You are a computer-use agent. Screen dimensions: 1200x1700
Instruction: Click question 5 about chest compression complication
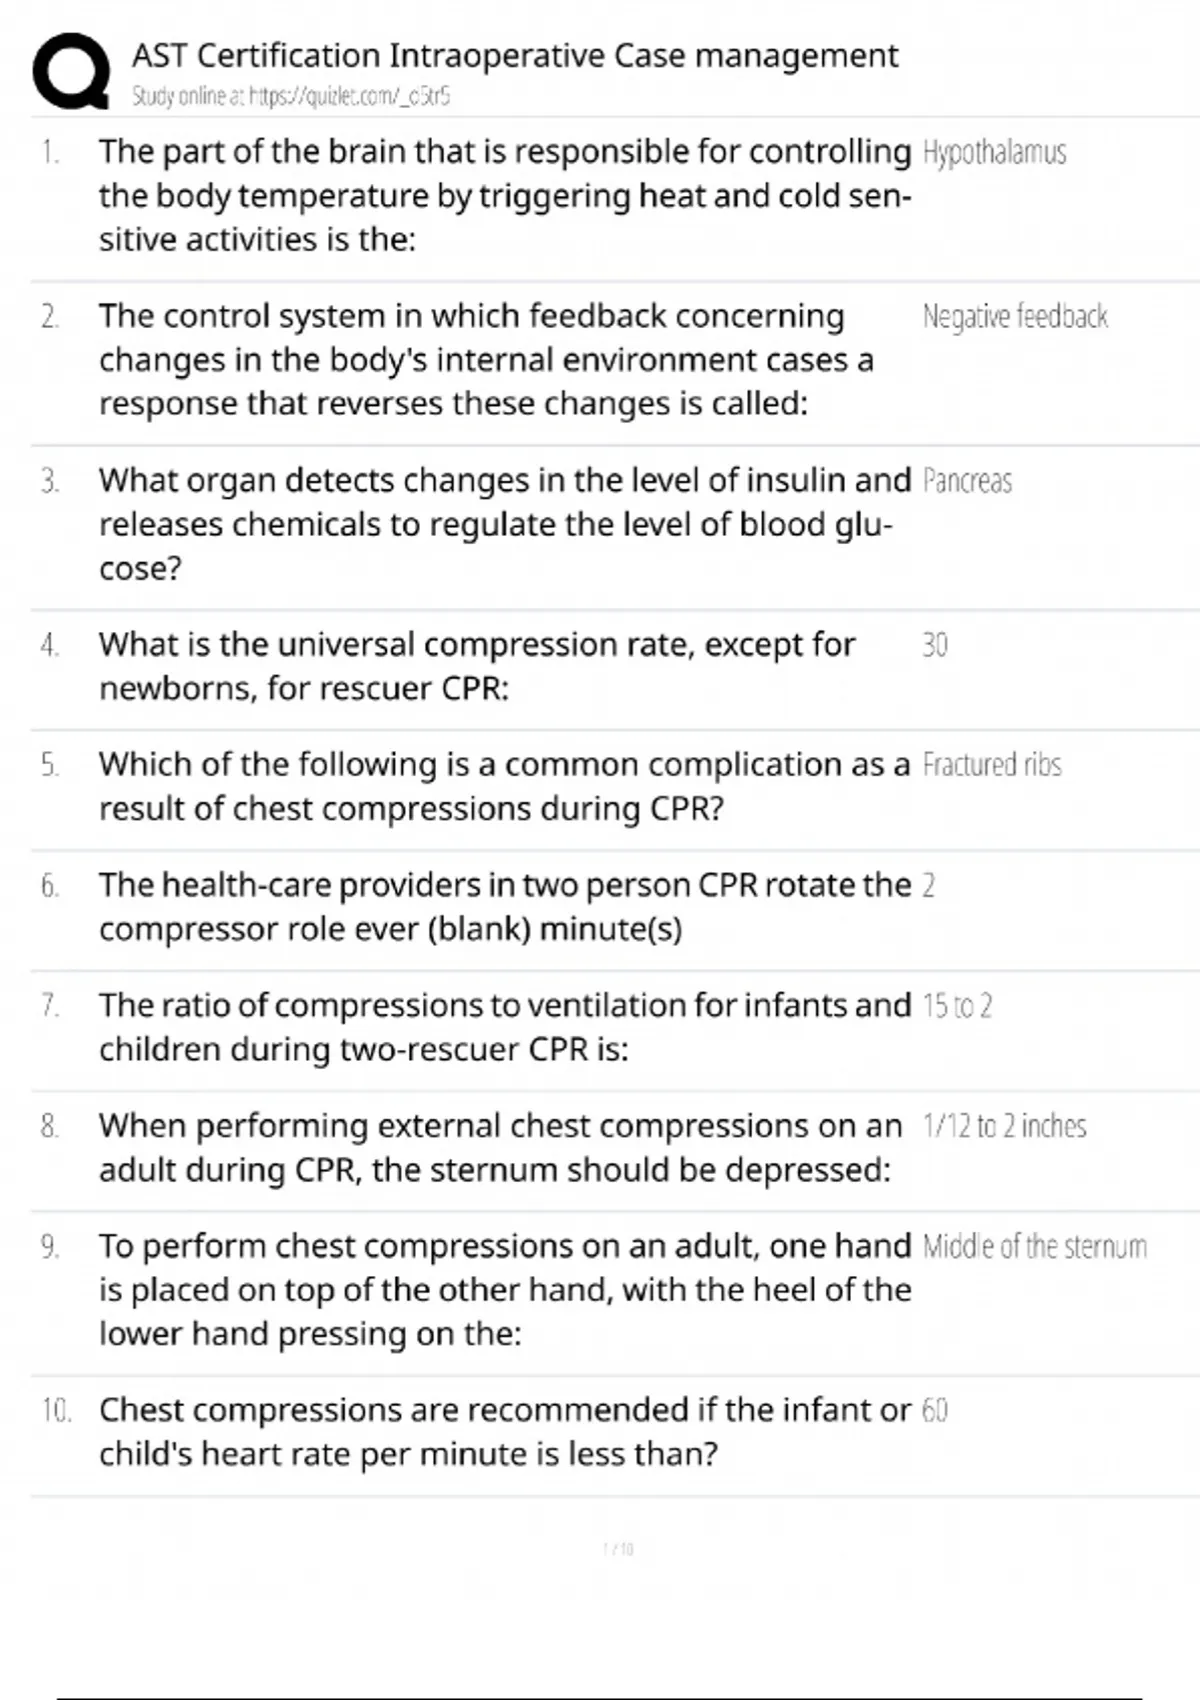pyautogui.click(x=504, y=787)
